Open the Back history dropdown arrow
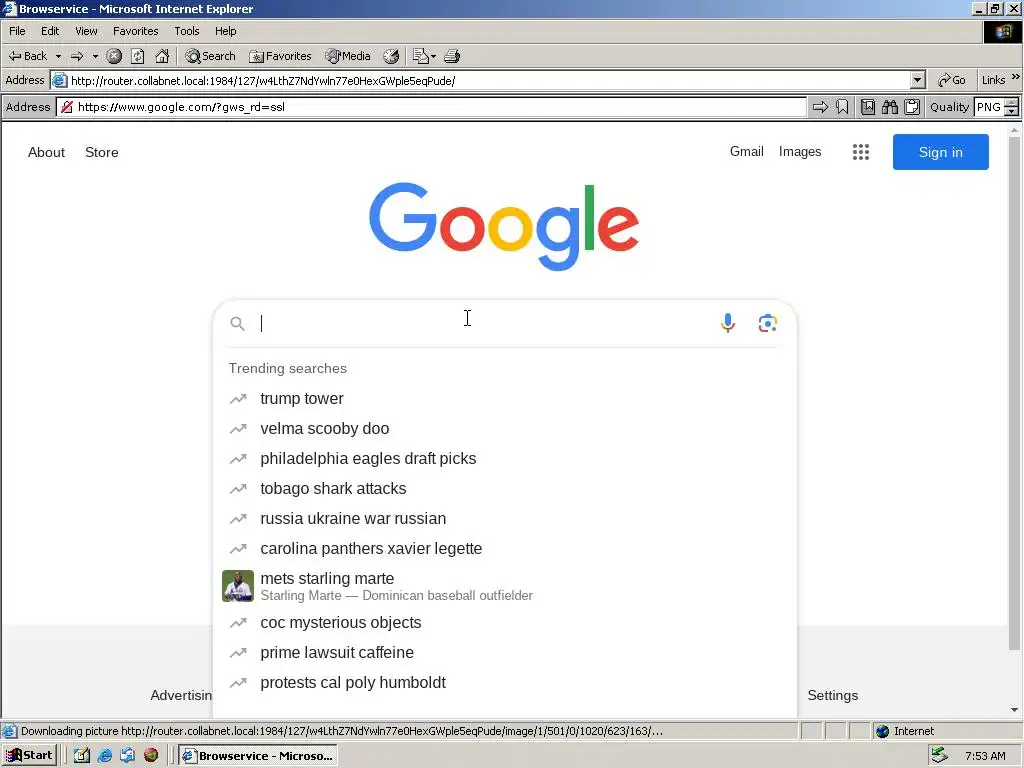 point(58,56)
